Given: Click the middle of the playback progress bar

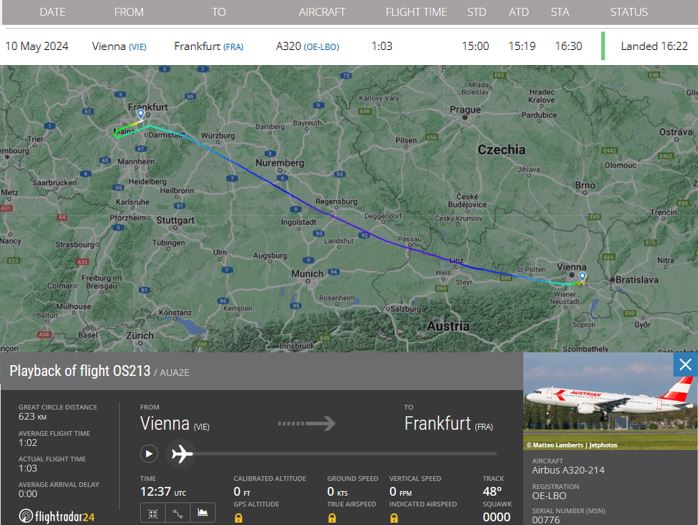Looking at the screenshot, I should (345, 454).
